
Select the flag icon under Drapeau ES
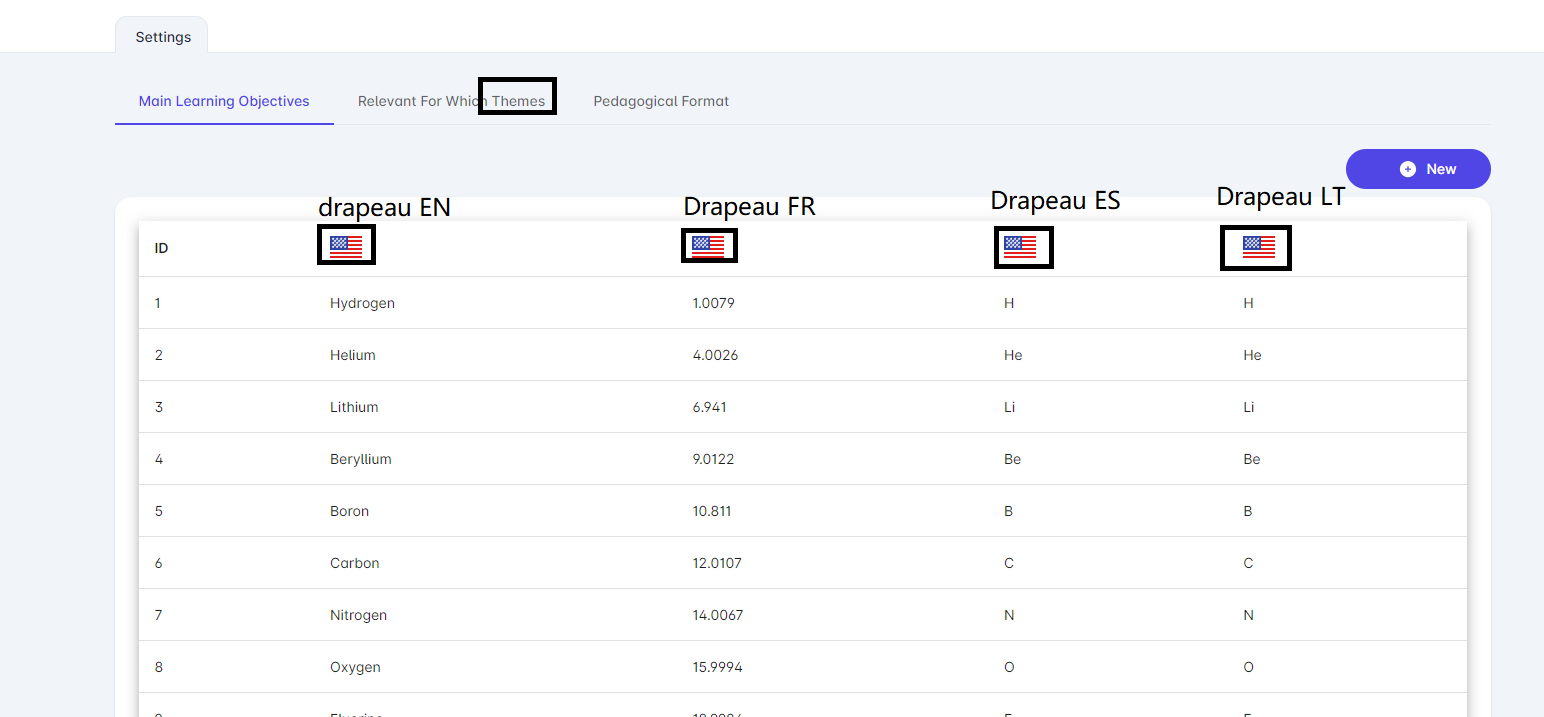(1020, 247)
